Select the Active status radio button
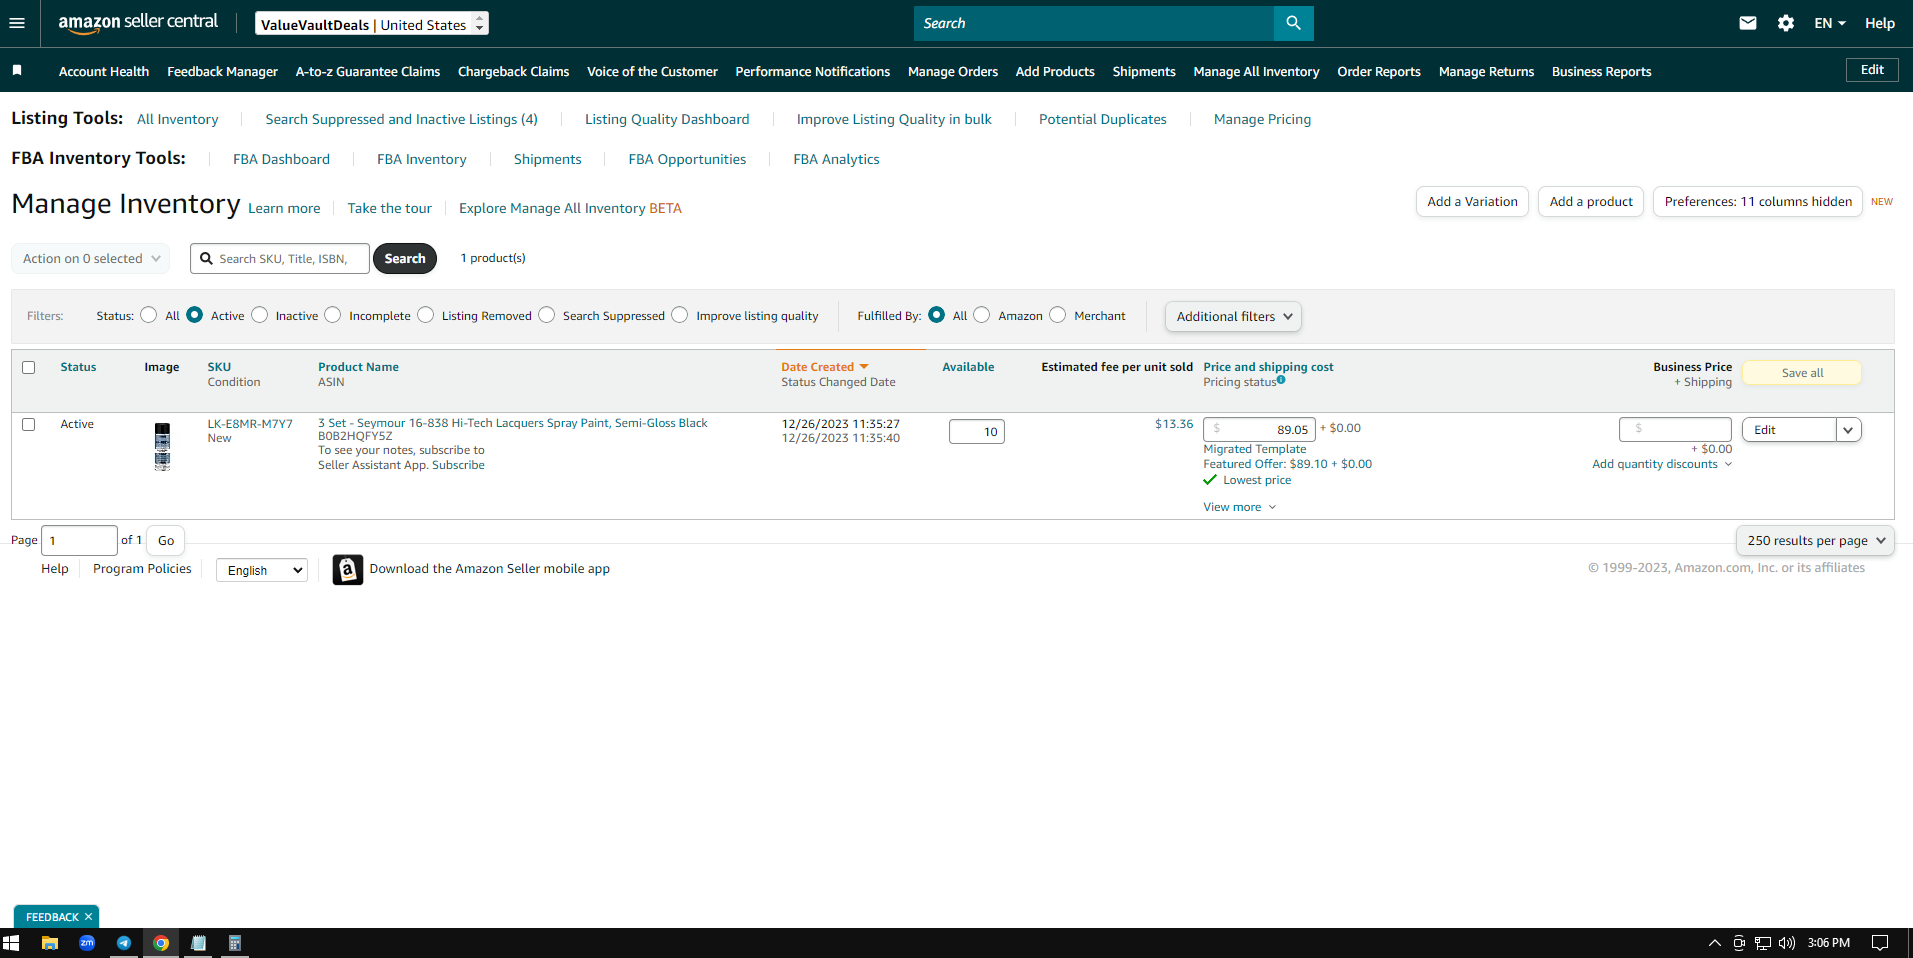 click(195, 315)
